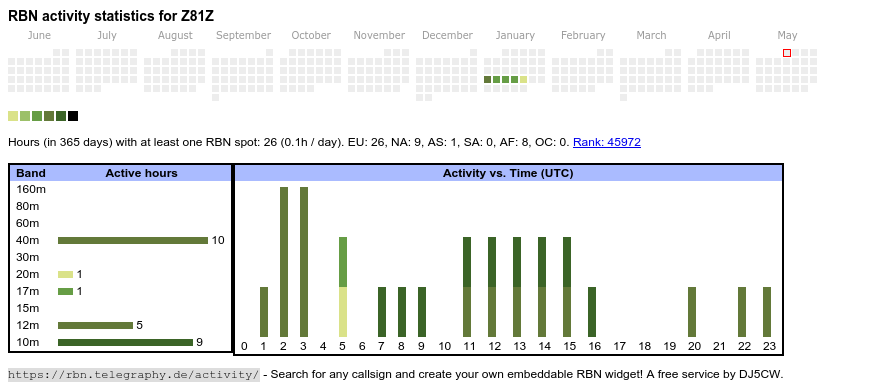The height and width of the screenshot is (390, 870).
Task: Select the black legend swatch
Action: (73, 116)
